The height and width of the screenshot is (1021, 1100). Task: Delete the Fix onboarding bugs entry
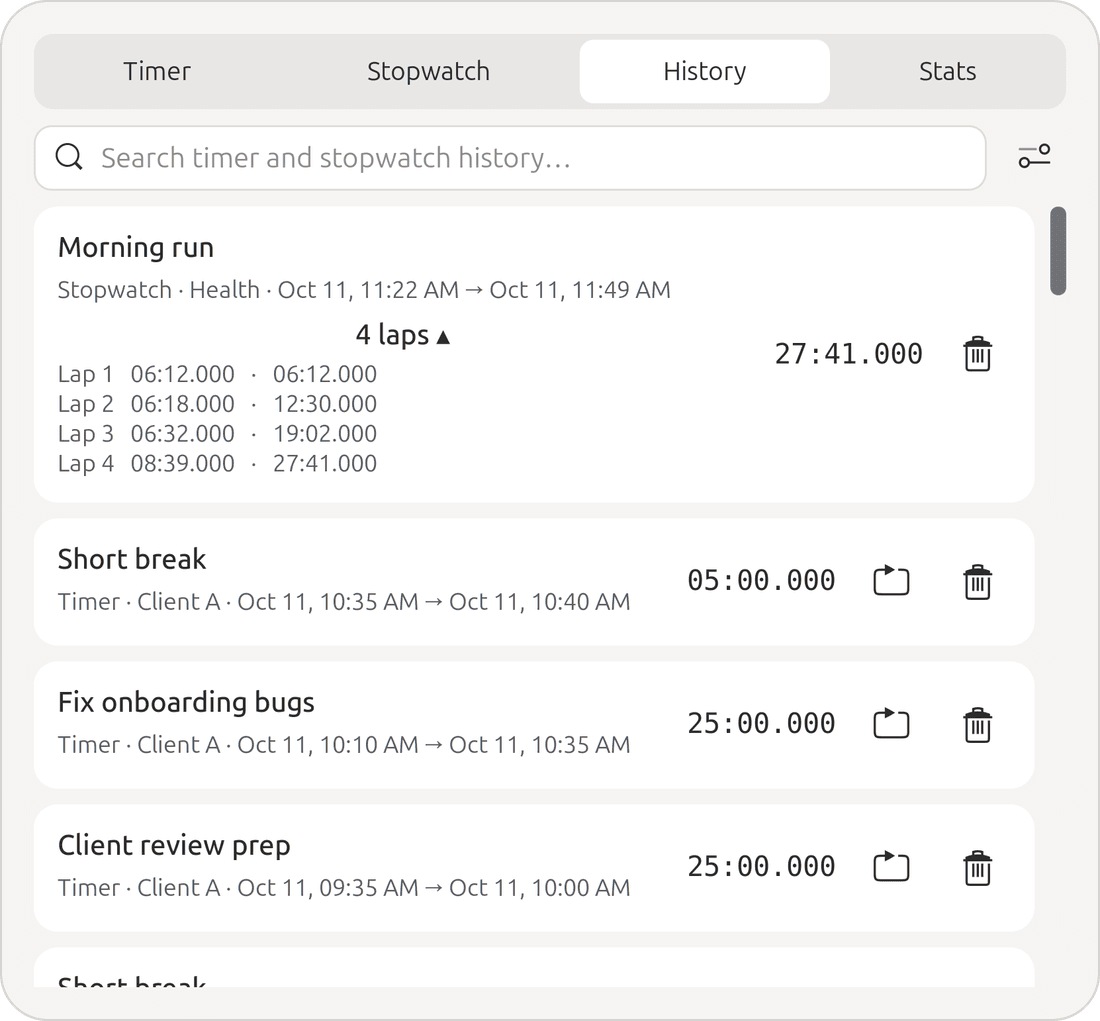(x=977, y=725)
